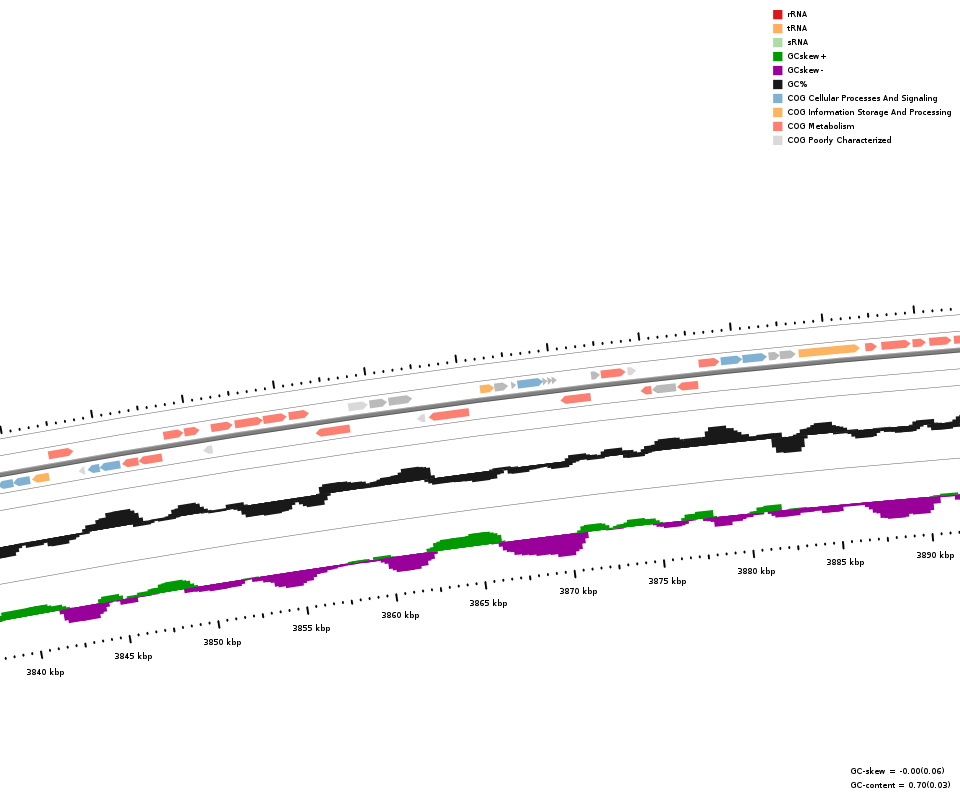
Task: Click the GC-skew = -0.00(0.06) value text
Action: (x=898, y=771)
